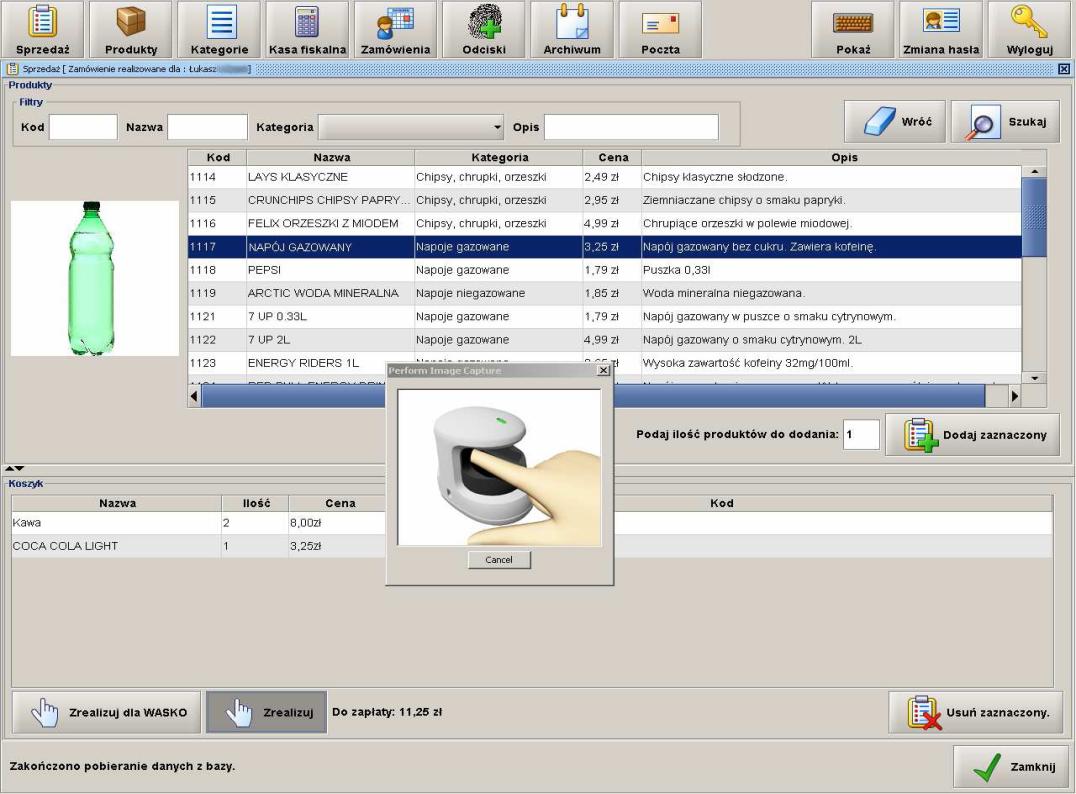The width and height of the screenshot is (1076, 794).
Task: Select the NAPÓJ GAZOWANY row
Action: tap(605, 247)
